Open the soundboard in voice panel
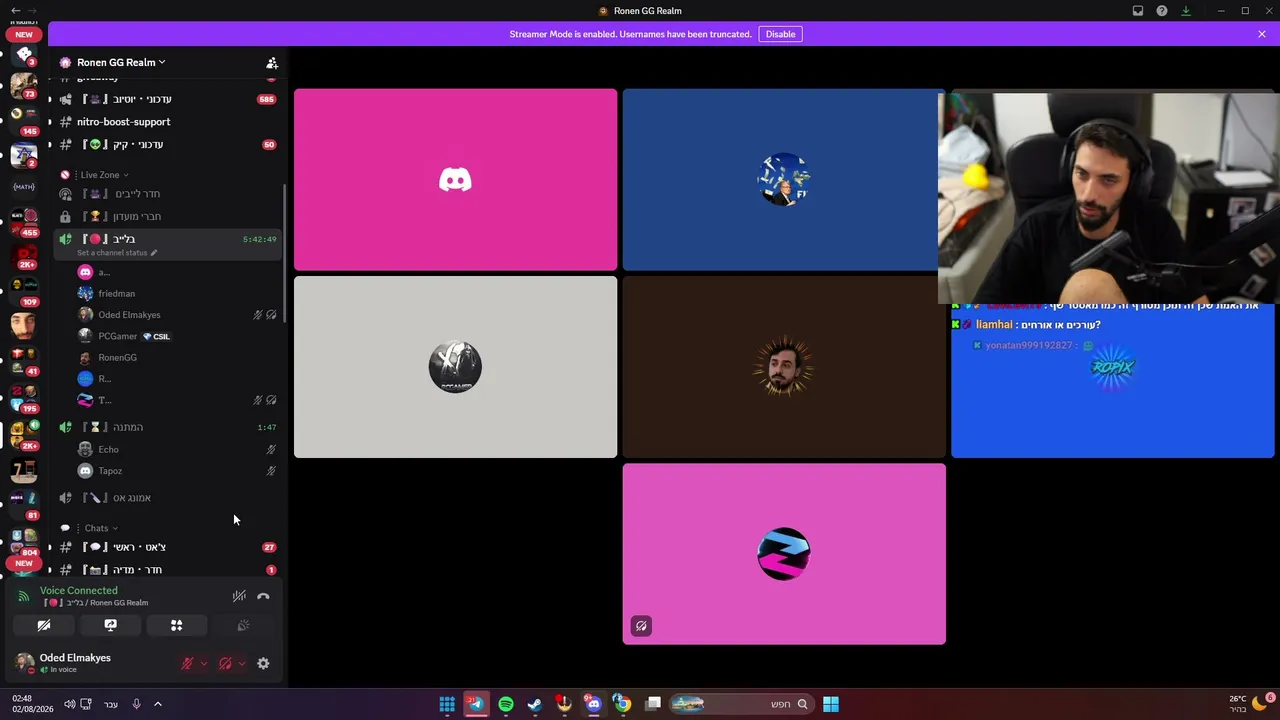Screen dimensions: 1280x720 pyautogui.click(x=243, y=625)
